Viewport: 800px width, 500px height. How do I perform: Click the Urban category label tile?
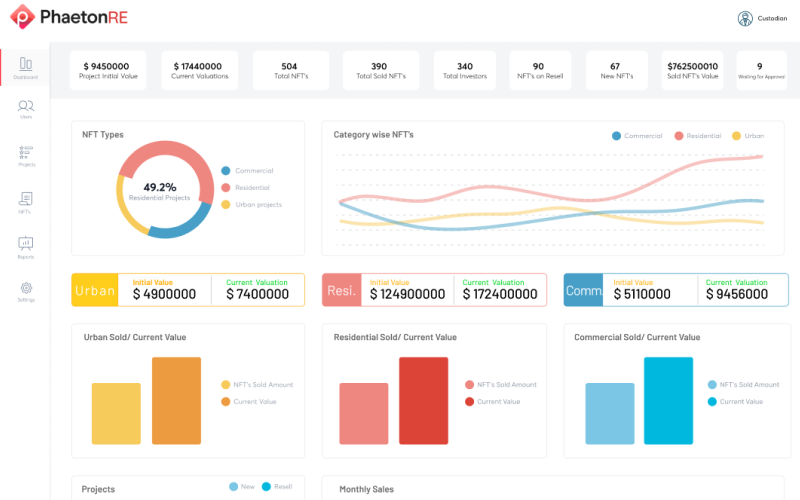coord(95,290)
